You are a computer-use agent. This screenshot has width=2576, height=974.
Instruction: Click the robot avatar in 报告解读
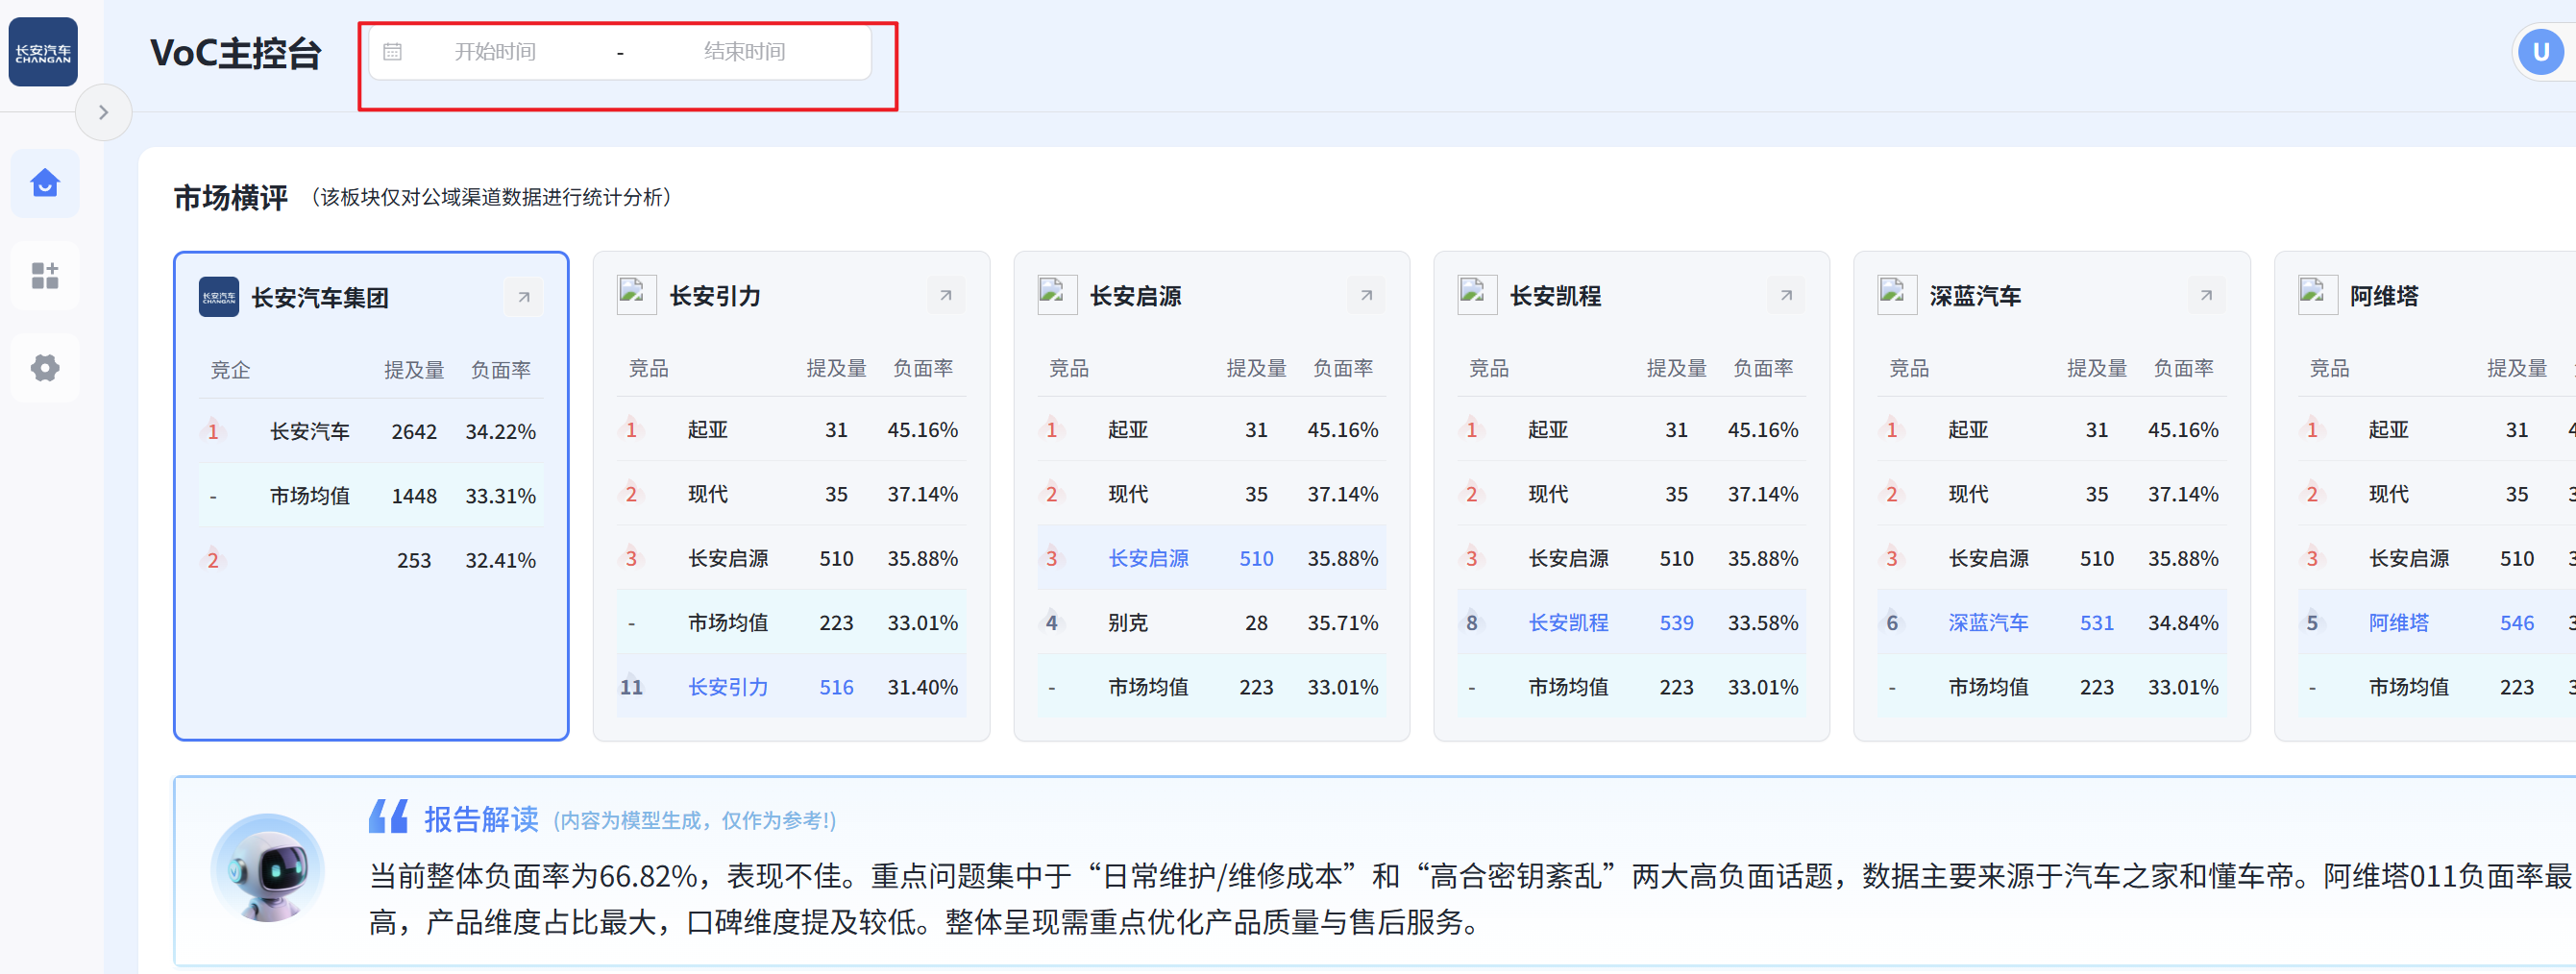coord(267,868)
